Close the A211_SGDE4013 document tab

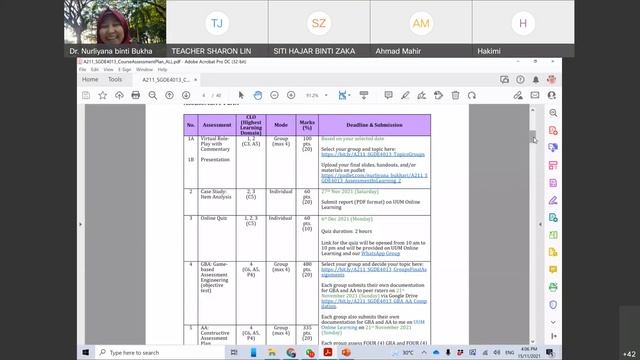pos(196,80)
